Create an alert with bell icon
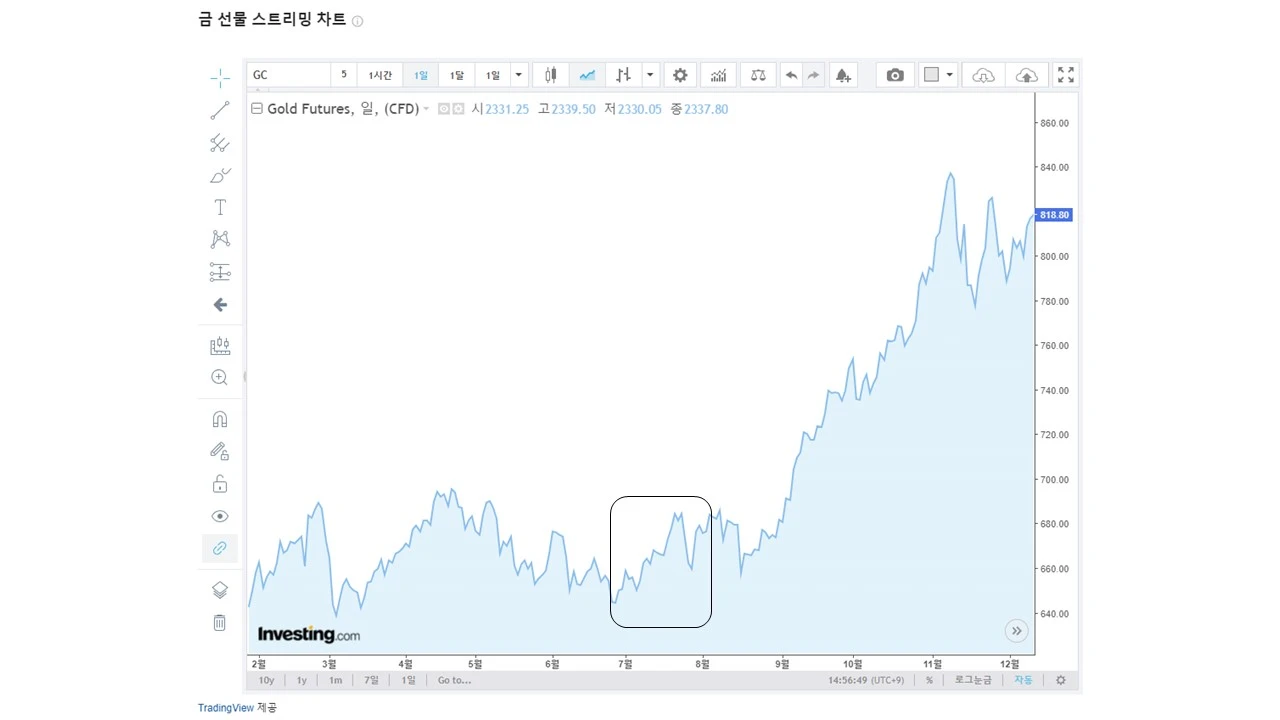 click(843, 75)
